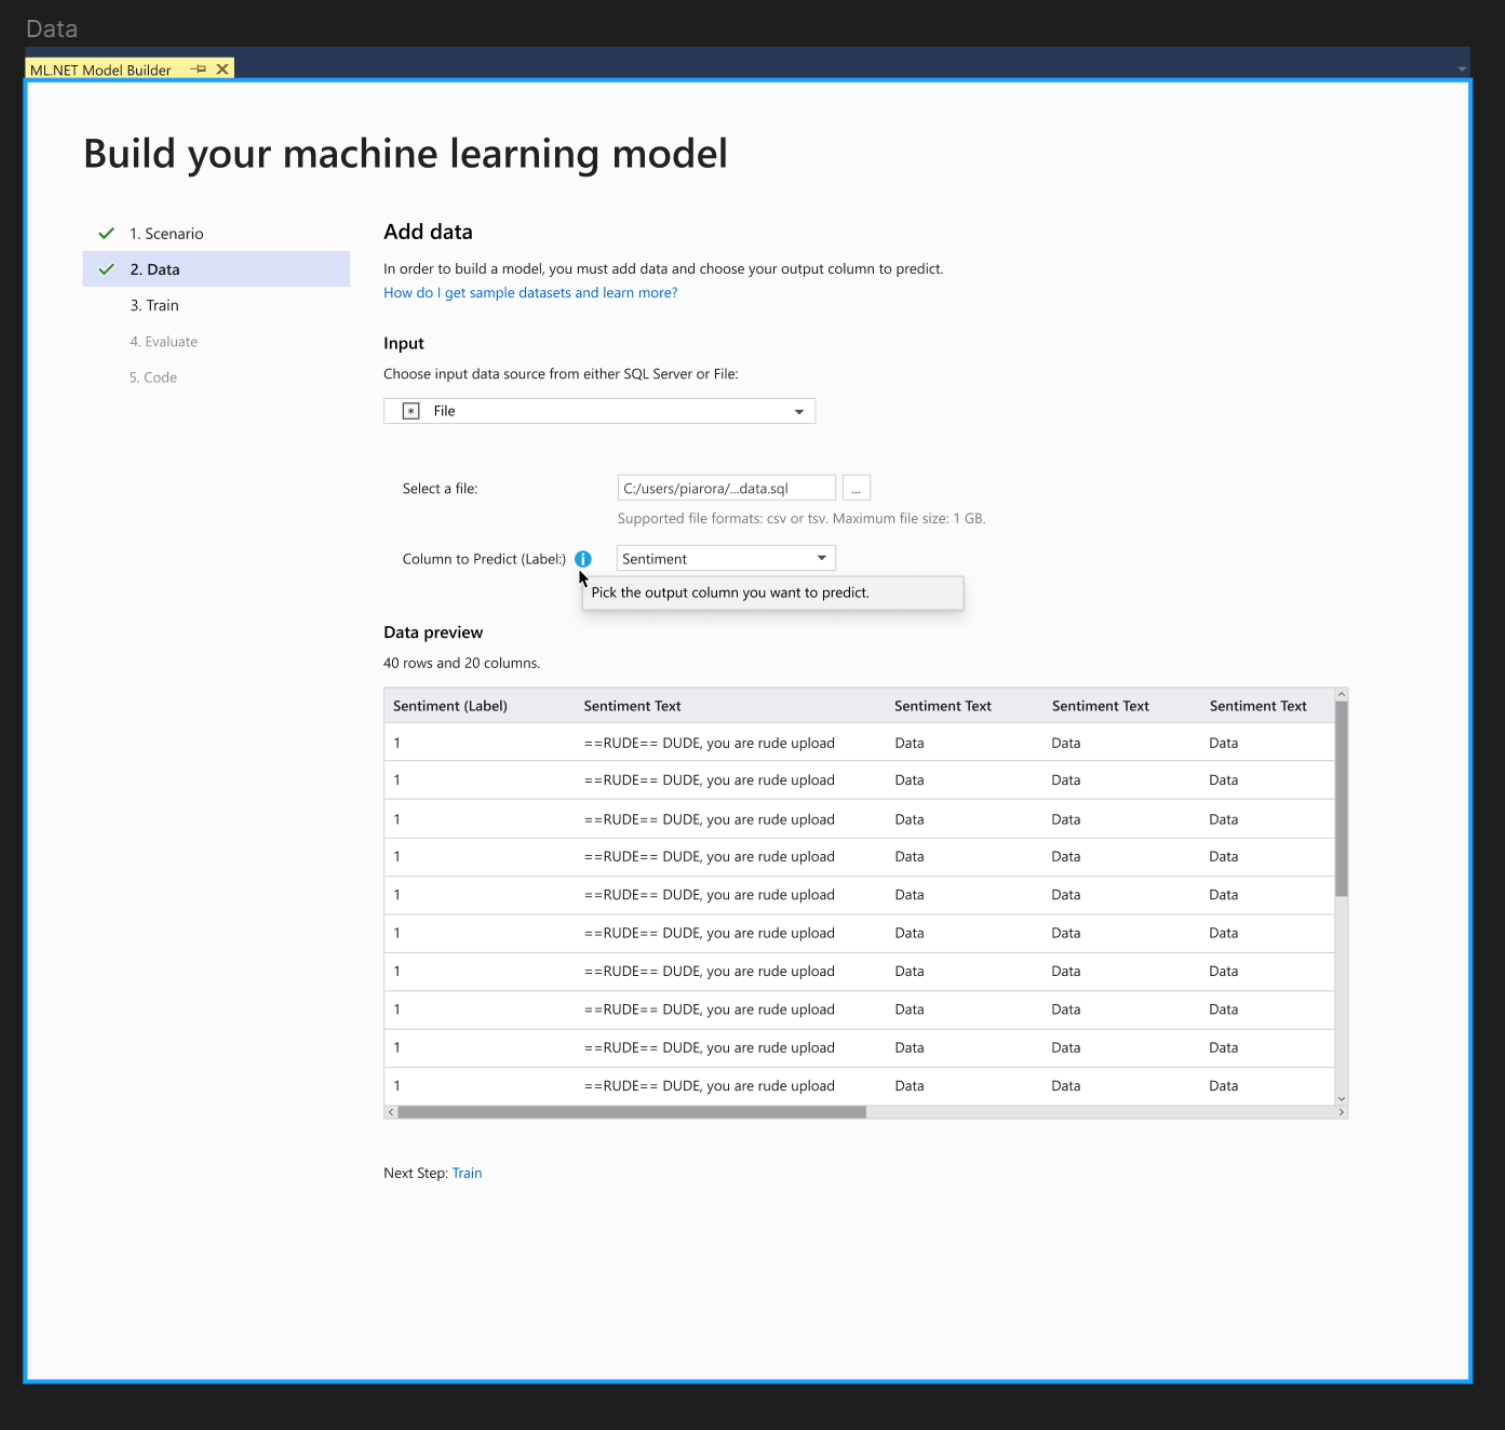Image resolution: width=1505 pixels, height=1430 pixels.
Task: Click the text "40 rows and 20 columns."
Action: [x=462, y=663]
